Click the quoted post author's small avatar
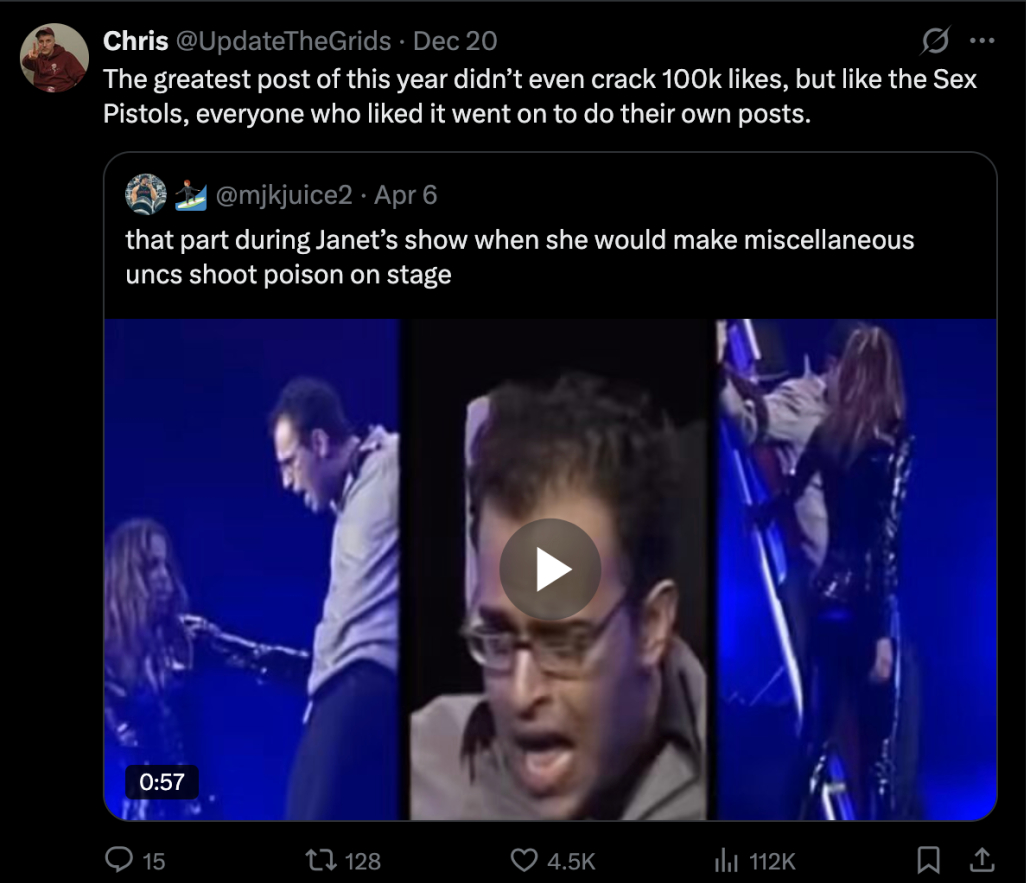The height and width of the screenshot is (883, 1026). click(x=144, y=194)
